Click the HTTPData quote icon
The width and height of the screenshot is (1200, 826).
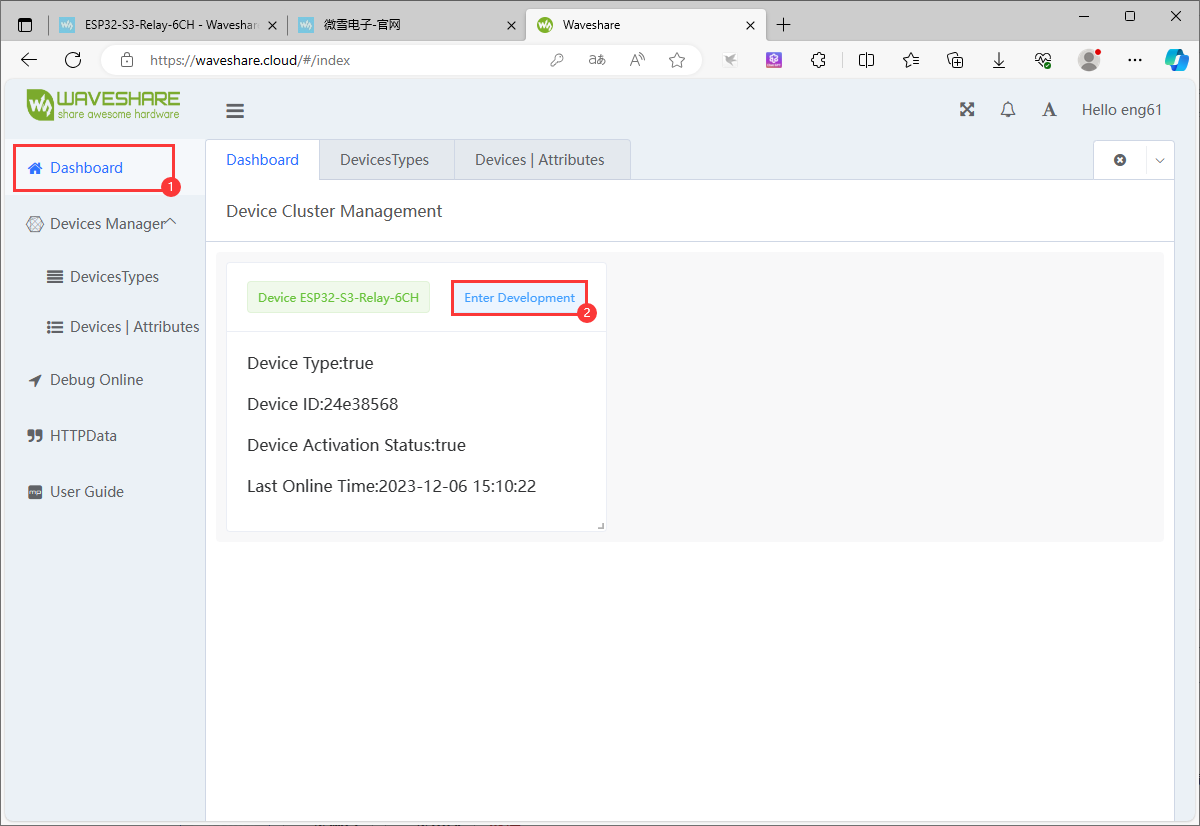[x=35, y=436]
